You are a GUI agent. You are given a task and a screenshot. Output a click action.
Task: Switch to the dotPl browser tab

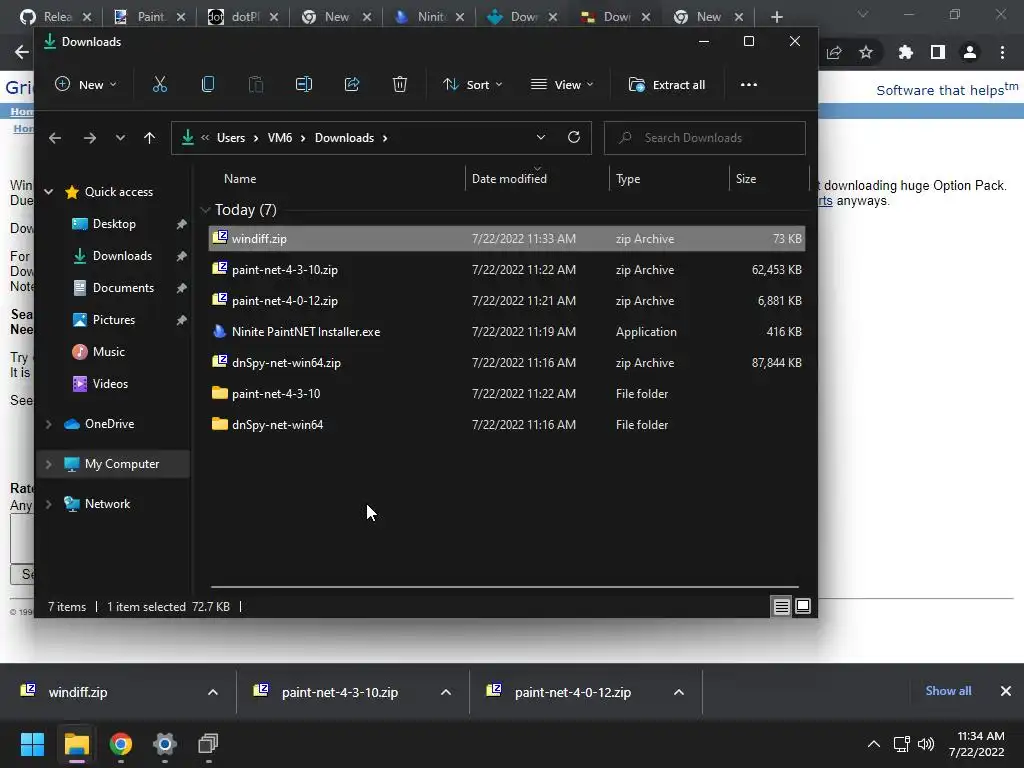click(242, 17)
